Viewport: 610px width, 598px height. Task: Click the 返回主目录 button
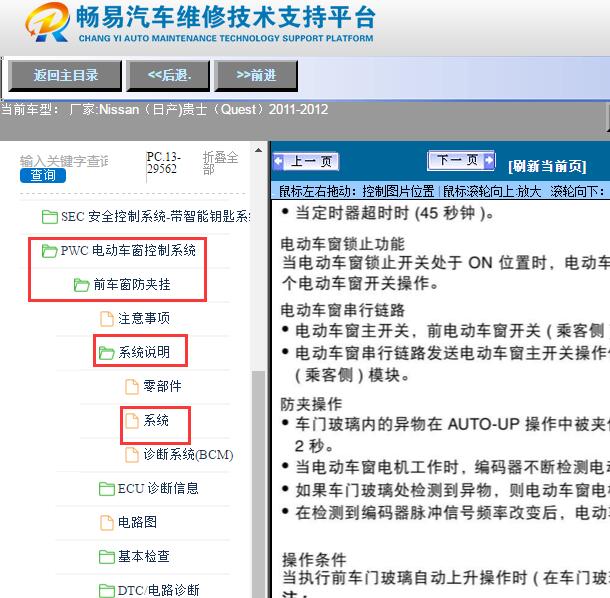pos(65,75)
